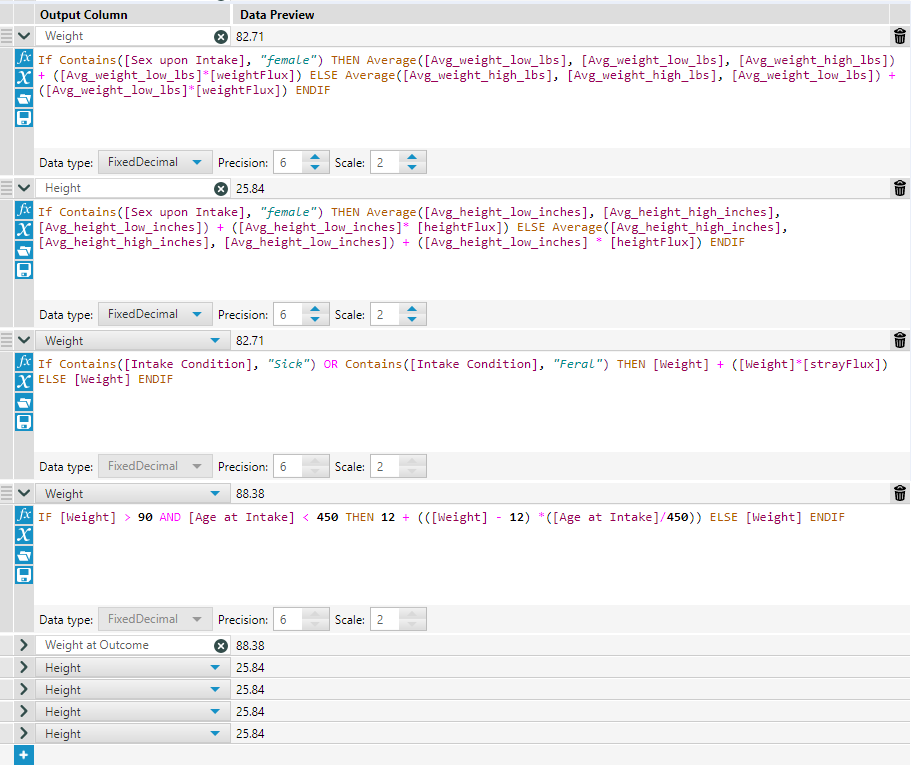The image size is (911, 766).
Task: Grab drag handle of expanded Height expression
Action: (6, 188)
